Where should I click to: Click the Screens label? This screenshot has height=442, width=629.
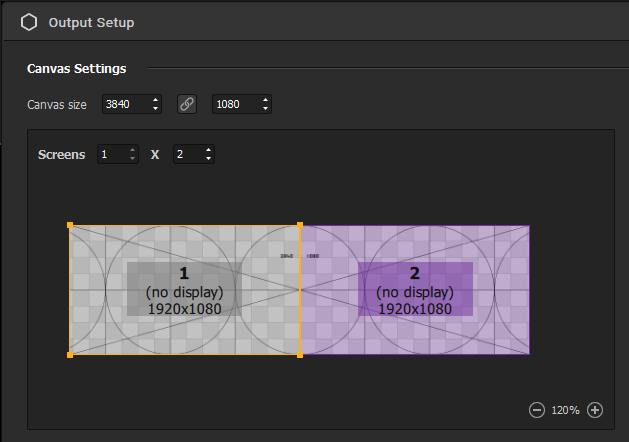tap(61, 155)
